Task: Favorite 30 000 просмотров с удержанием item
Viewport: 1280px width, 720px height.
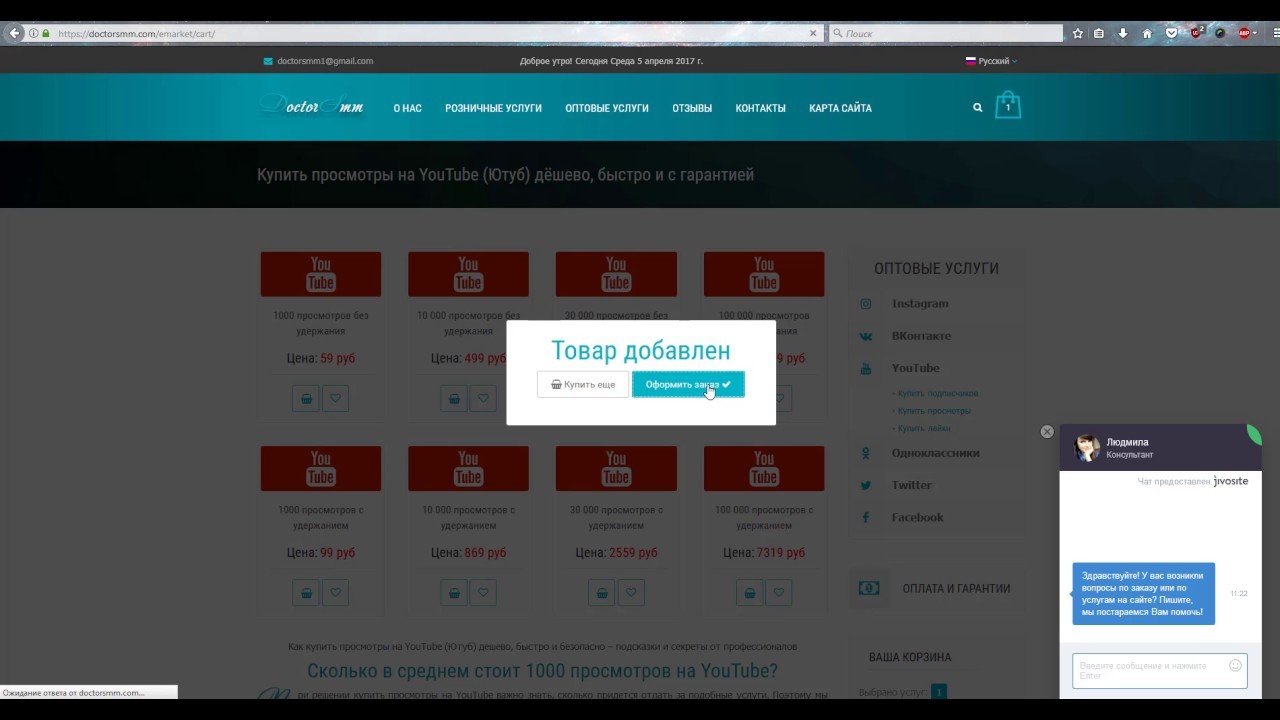Action: click(x=631, y=592)
